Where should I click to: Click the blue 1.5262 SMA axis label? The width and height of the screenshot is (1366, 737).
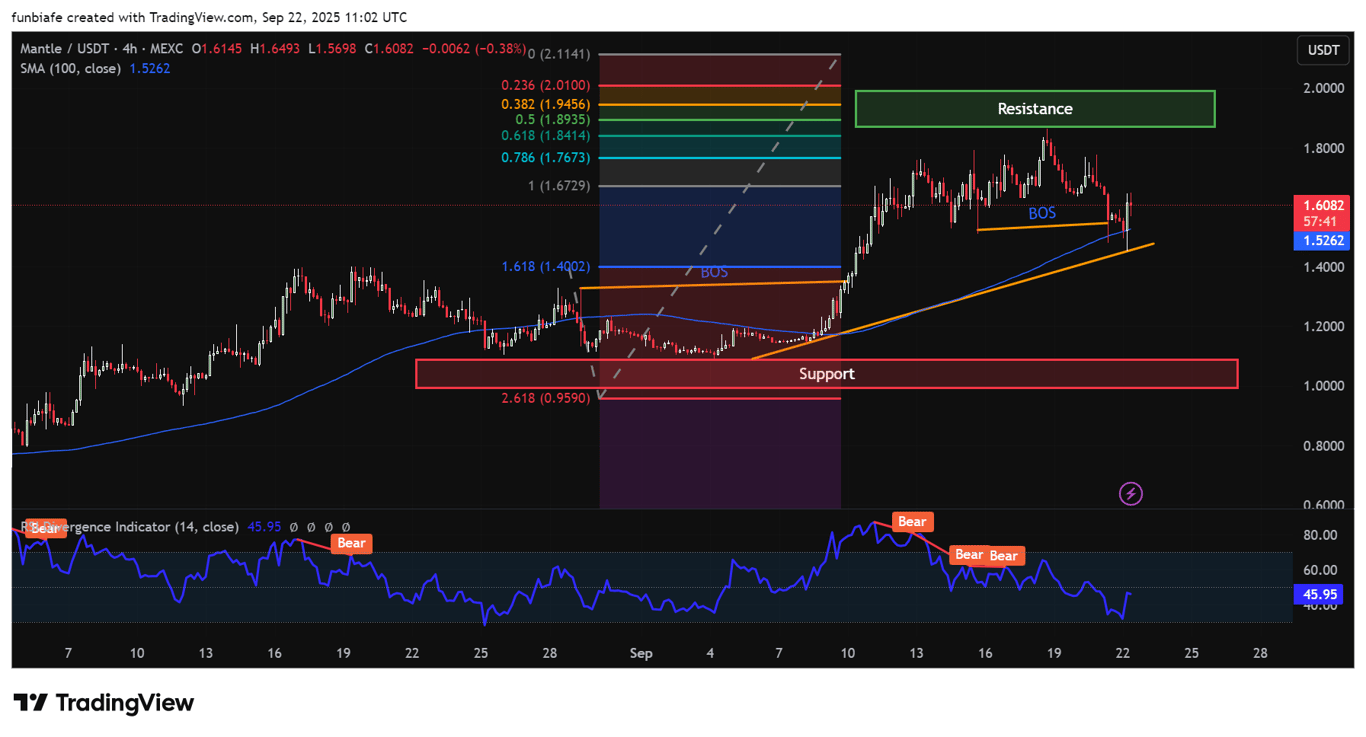(1322, 241)
